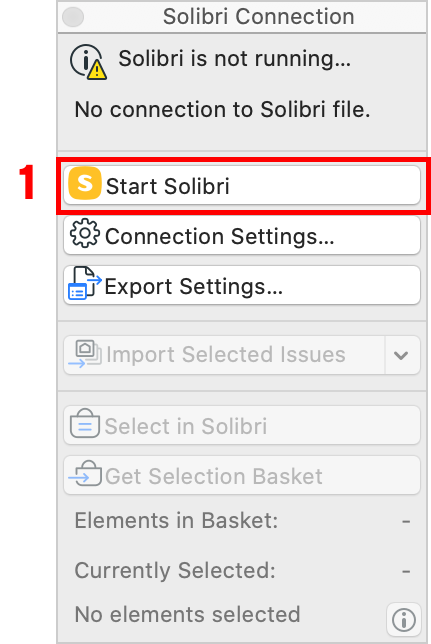This screenshot has width=431, height=644.
Task: Open Connection Settings… dialog
Action: click(x=219, y=237)
